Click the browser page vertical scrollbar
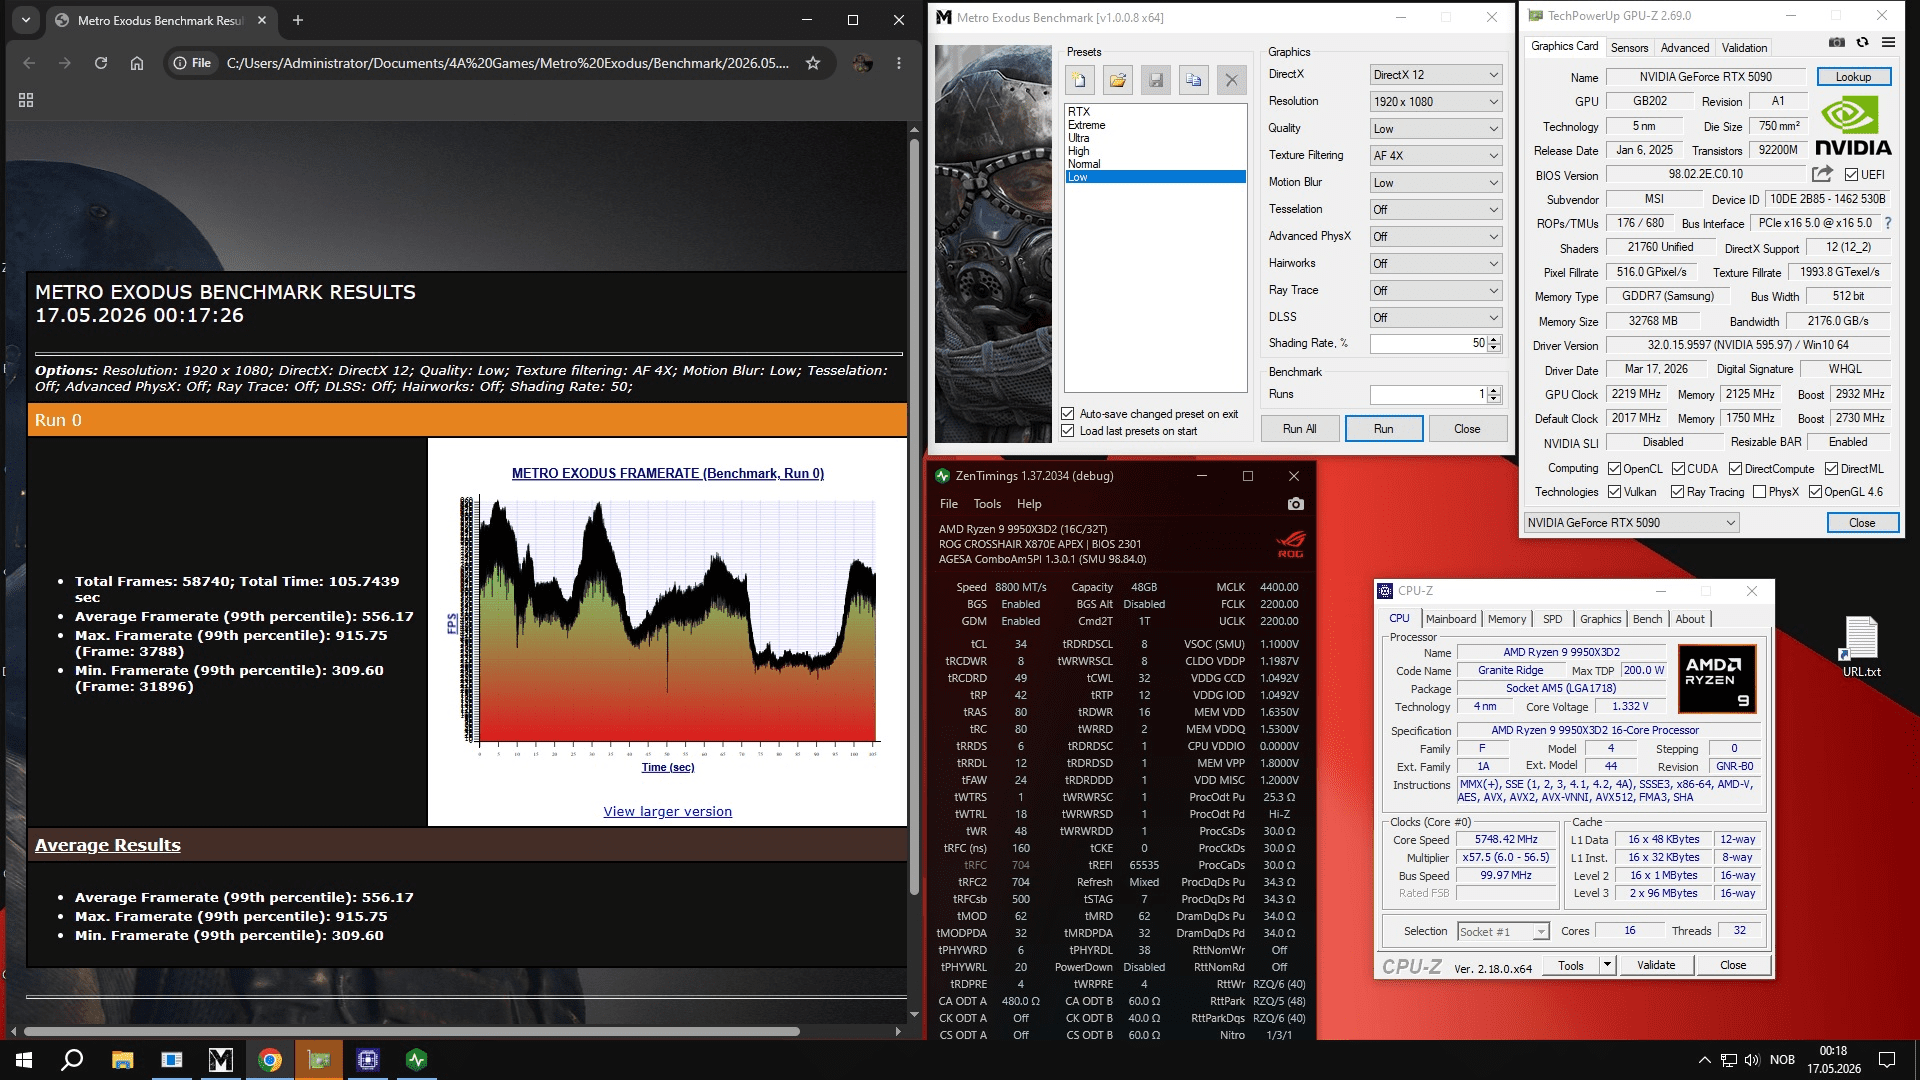The height and width of the screenshot is (1080, 1920). coord(914,515)
